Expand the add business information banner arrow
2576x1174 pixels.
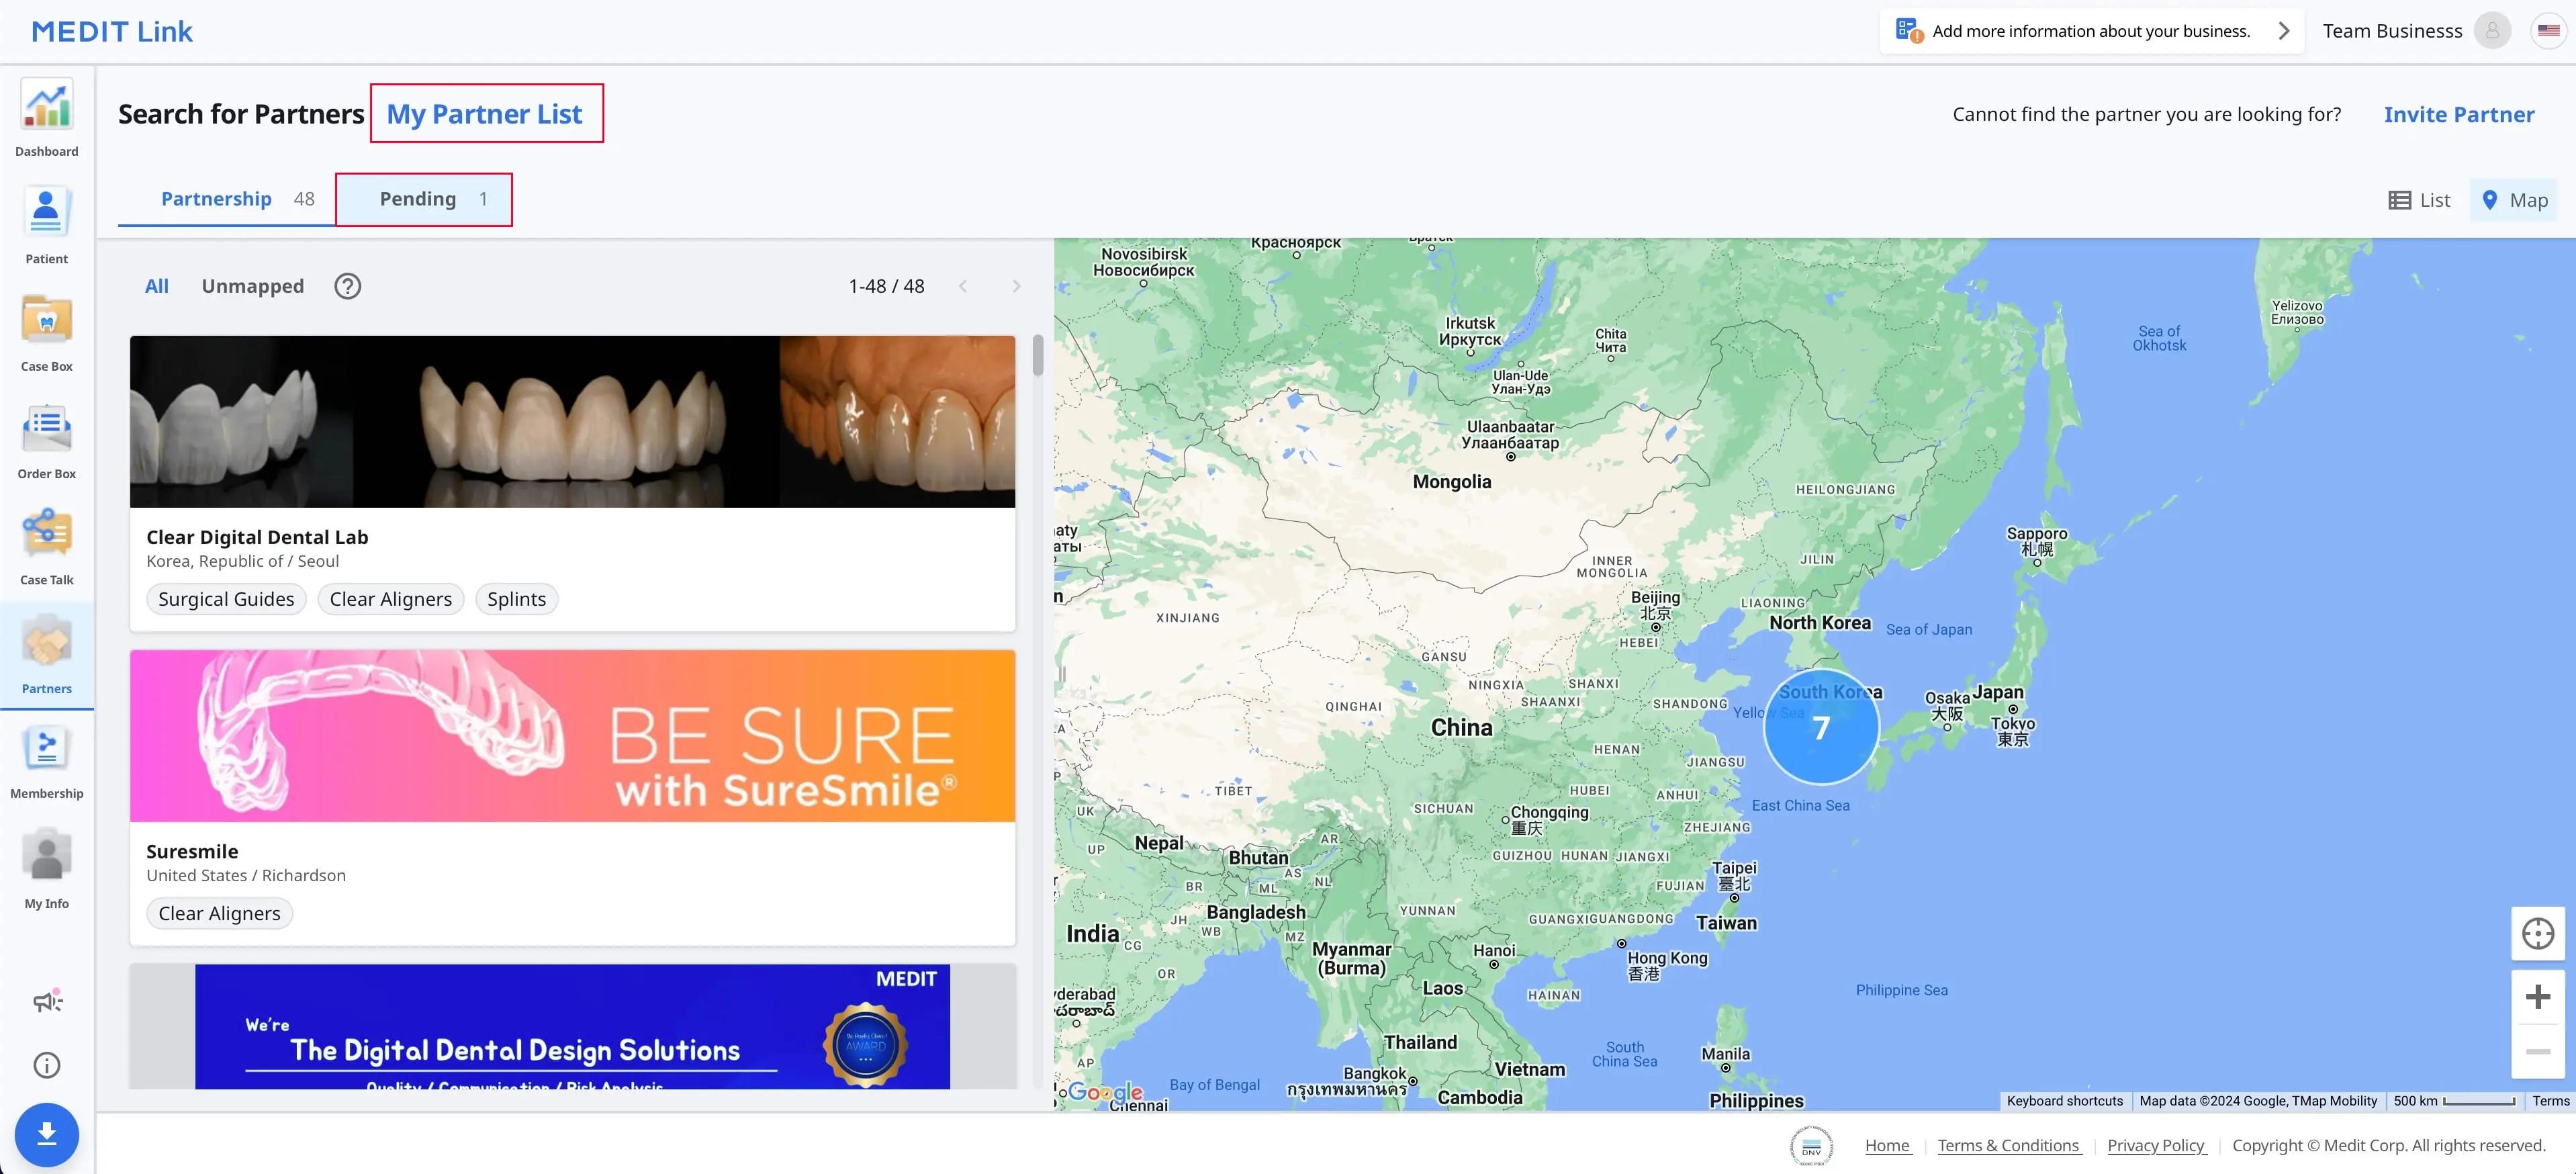[2283, 31]
